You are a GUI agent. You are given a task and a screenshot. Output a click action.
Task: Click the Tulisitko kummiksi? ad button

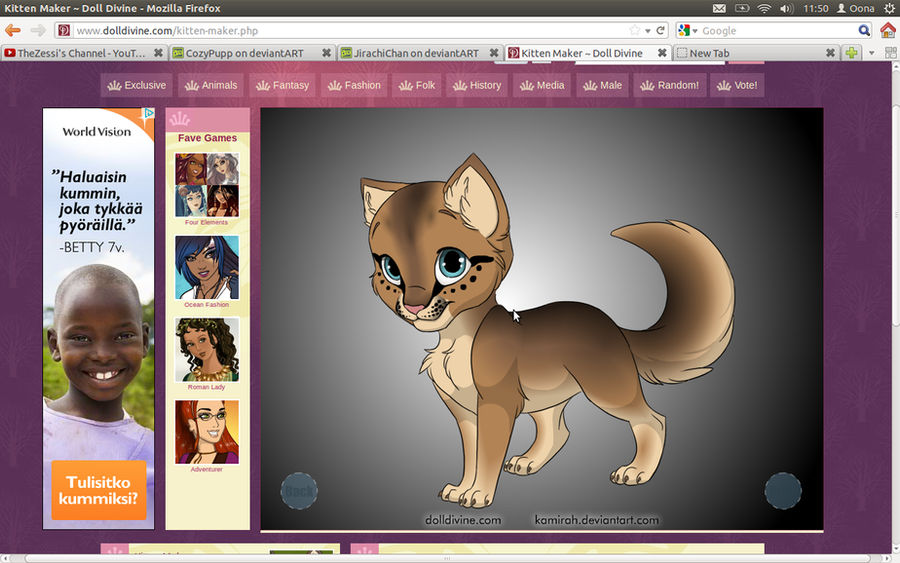tap(99, 490)
